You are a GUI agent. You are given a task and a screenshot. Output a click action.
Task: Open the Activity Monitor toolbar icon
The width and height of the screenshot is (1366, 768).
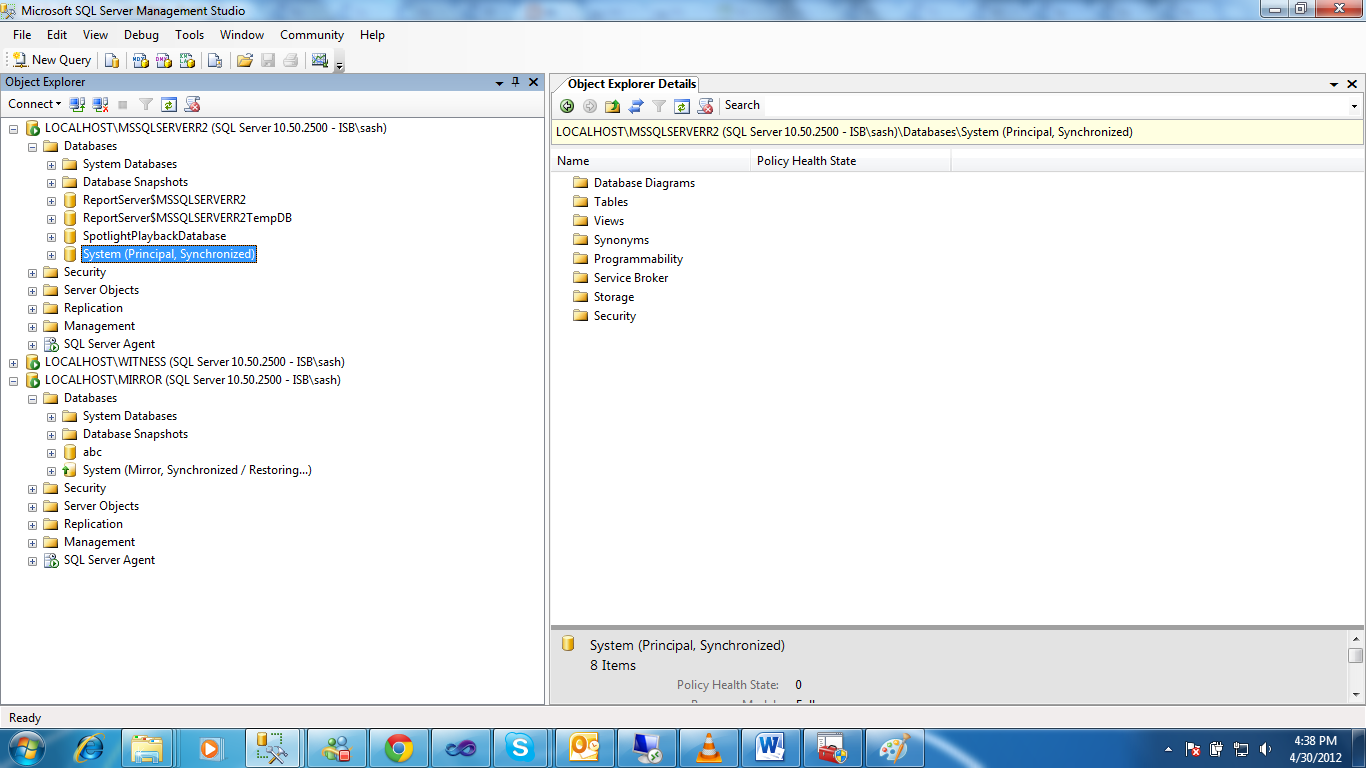tap(322, 60)
